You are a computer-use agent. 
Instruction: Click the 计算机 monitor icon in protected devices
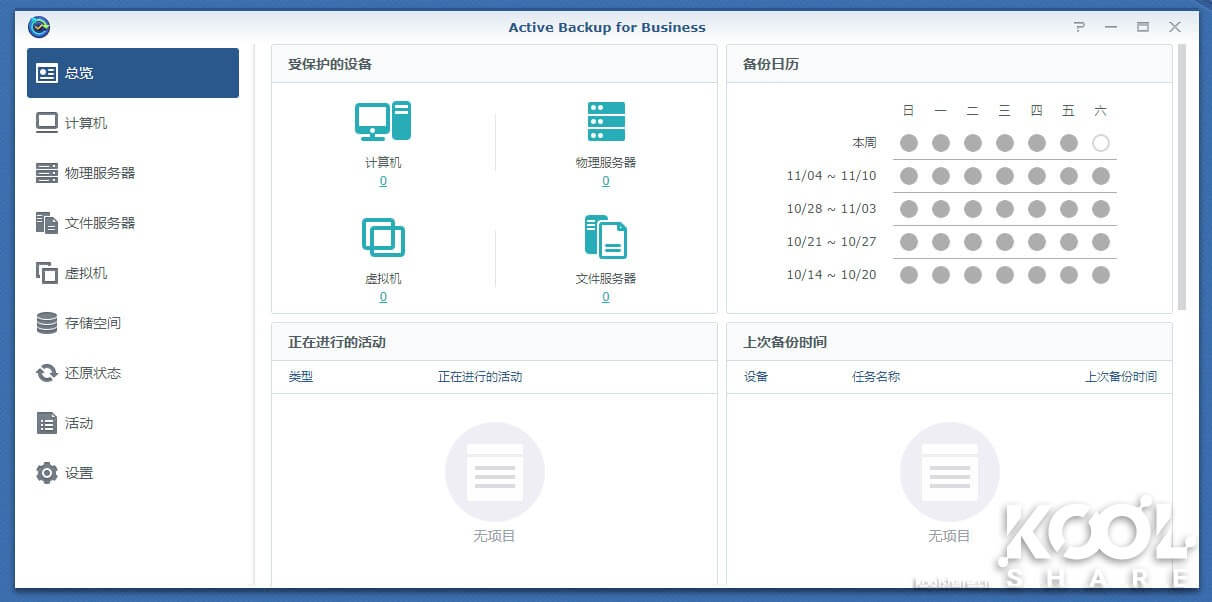point(383,121)
